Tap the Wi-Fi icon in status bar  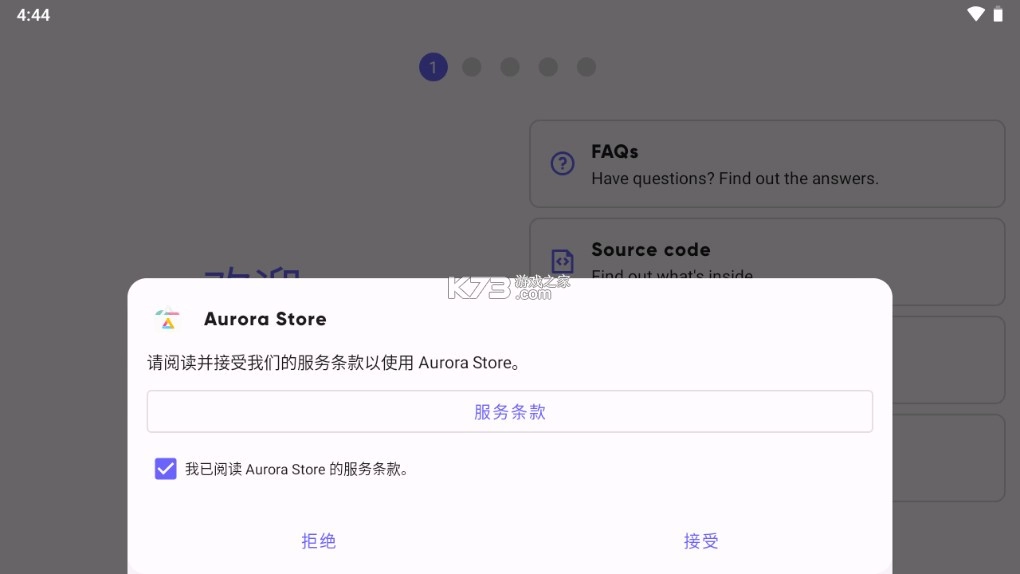tap(975, 14)
